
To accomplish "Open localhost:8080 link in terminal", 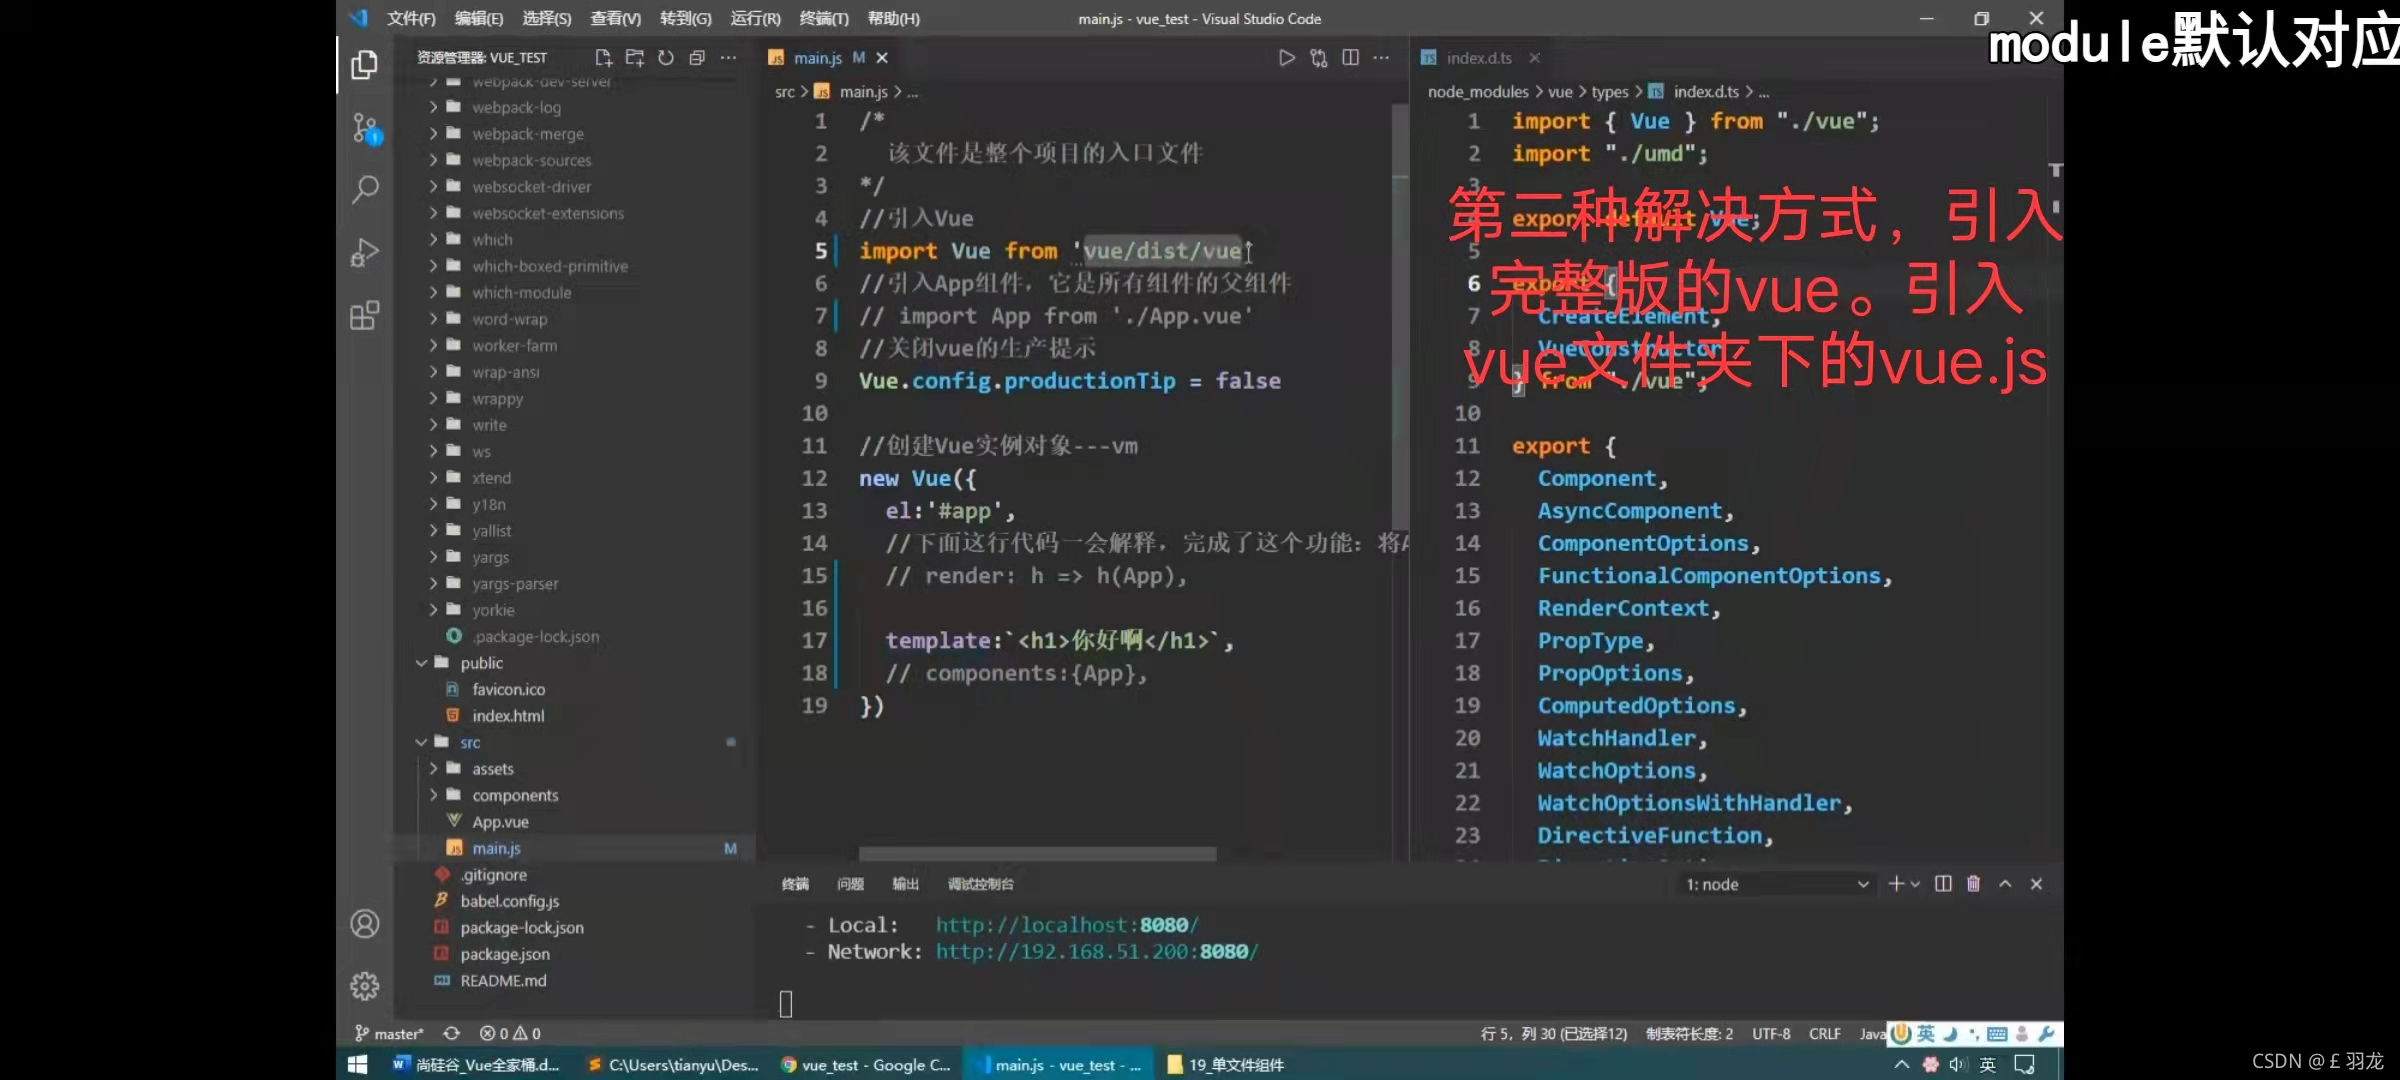I will coord(1065,925).
